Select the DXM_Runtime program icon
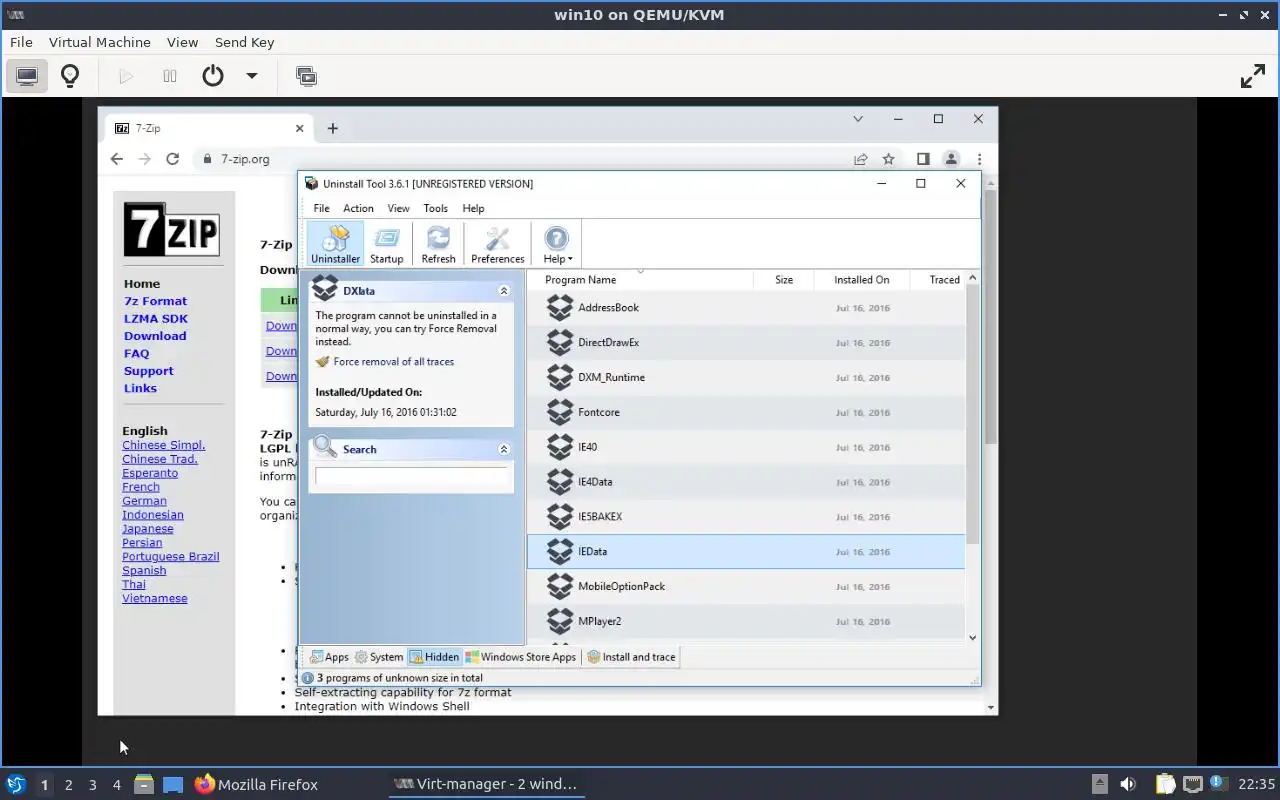1280x800 pixels. [x=560, y=378]
